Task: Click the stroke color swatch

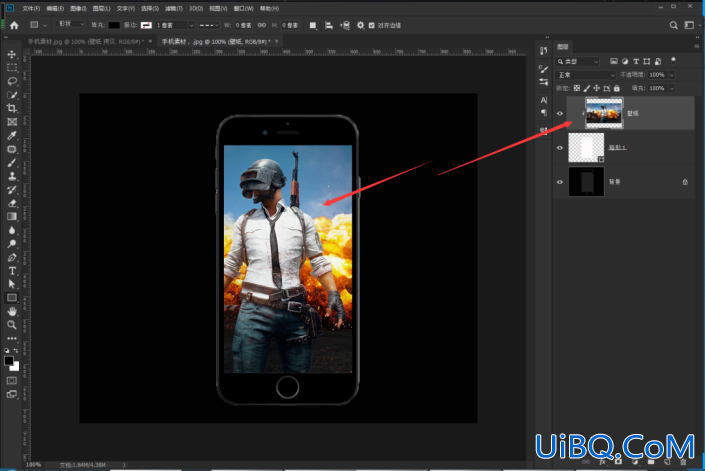Action: [x=146, y=25]
